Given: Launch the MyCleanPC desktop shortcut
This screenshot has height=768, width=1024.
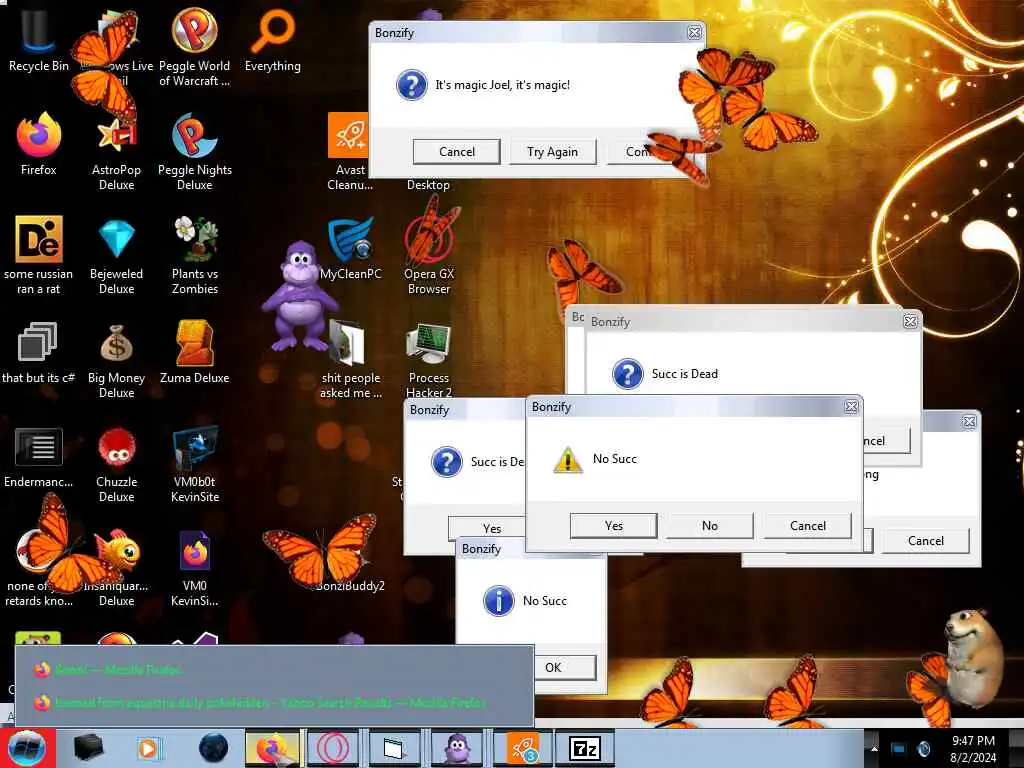Looking at the screenshot, I should (351, 248).
